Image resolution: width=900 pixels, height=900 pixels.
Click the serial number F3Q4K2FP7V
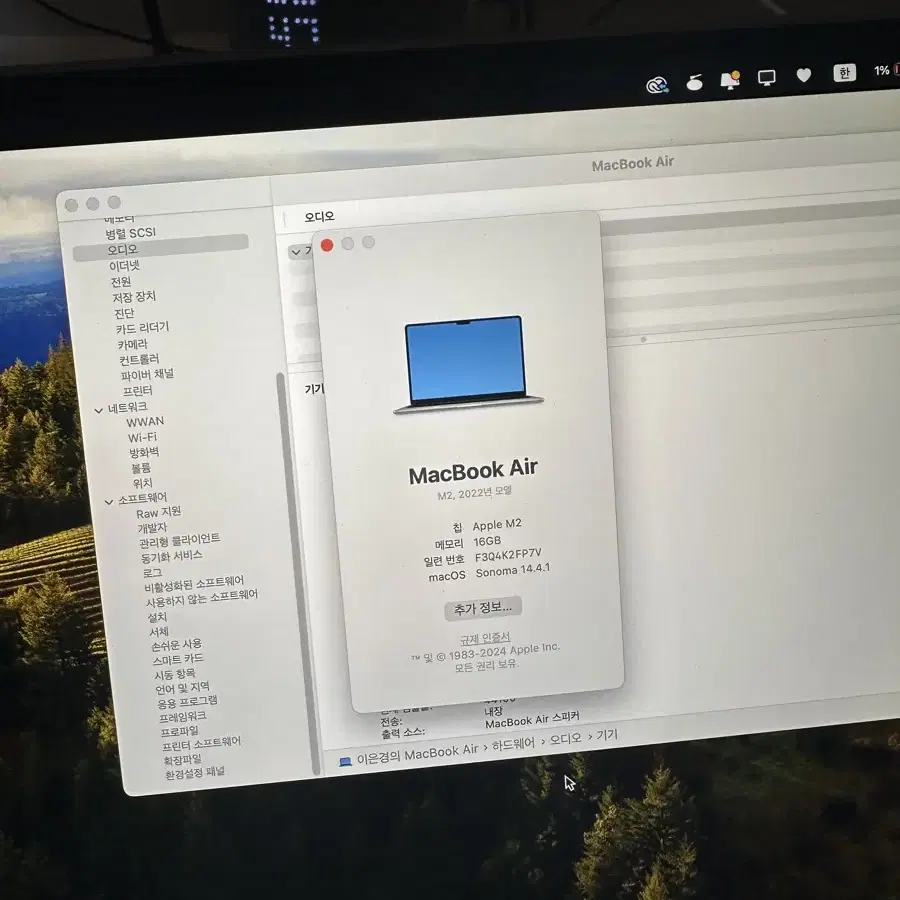tap(508, 555)
